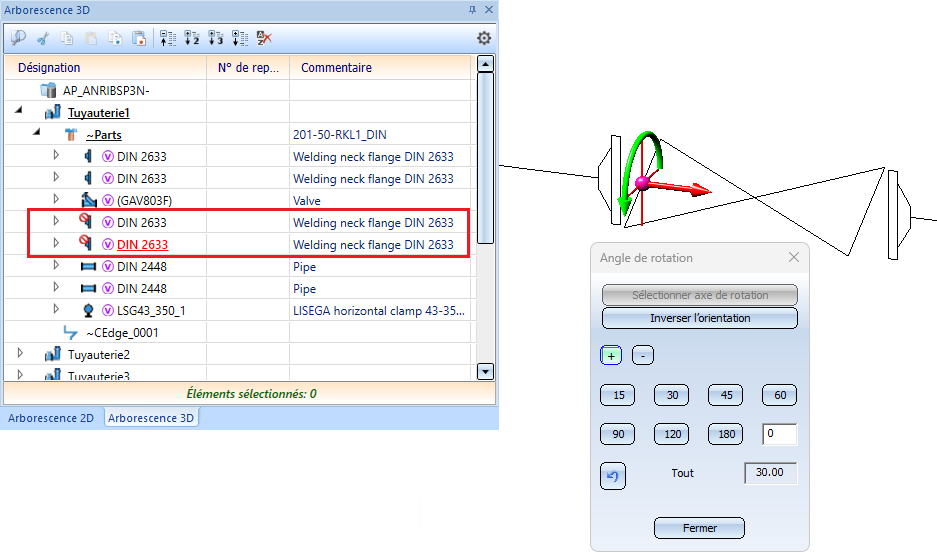Click the copy-with-reference icon with blue dot
The height and width of the screenshot is (552, 937).
point(115,38)
